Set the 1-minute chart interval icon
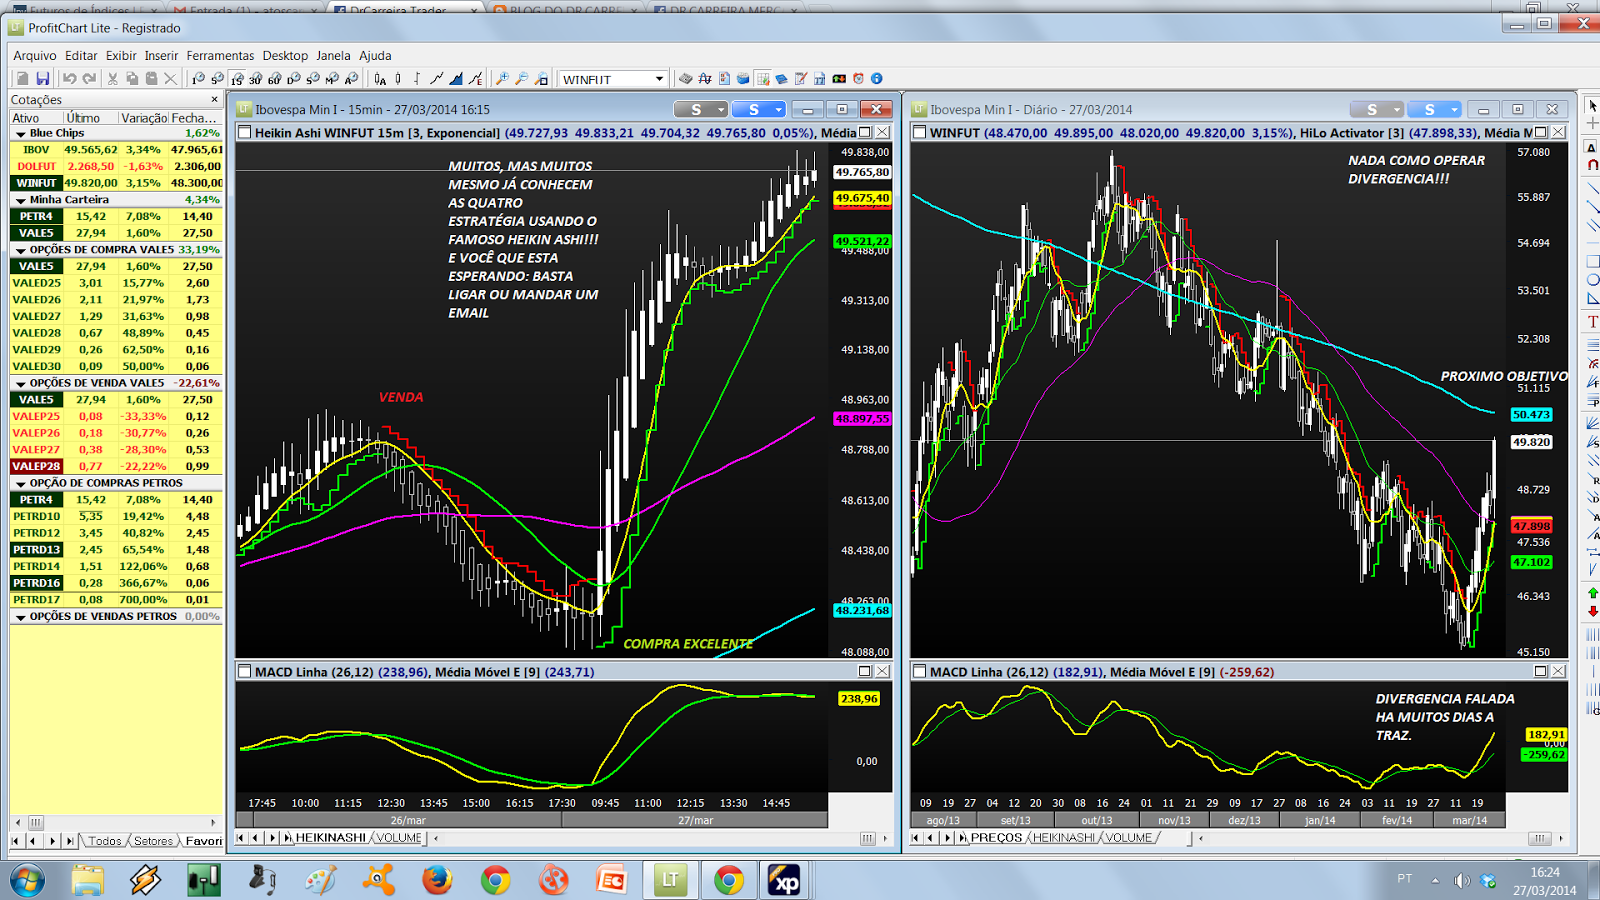Viewport: 1600px width, 900px height. tap(198, 78)
